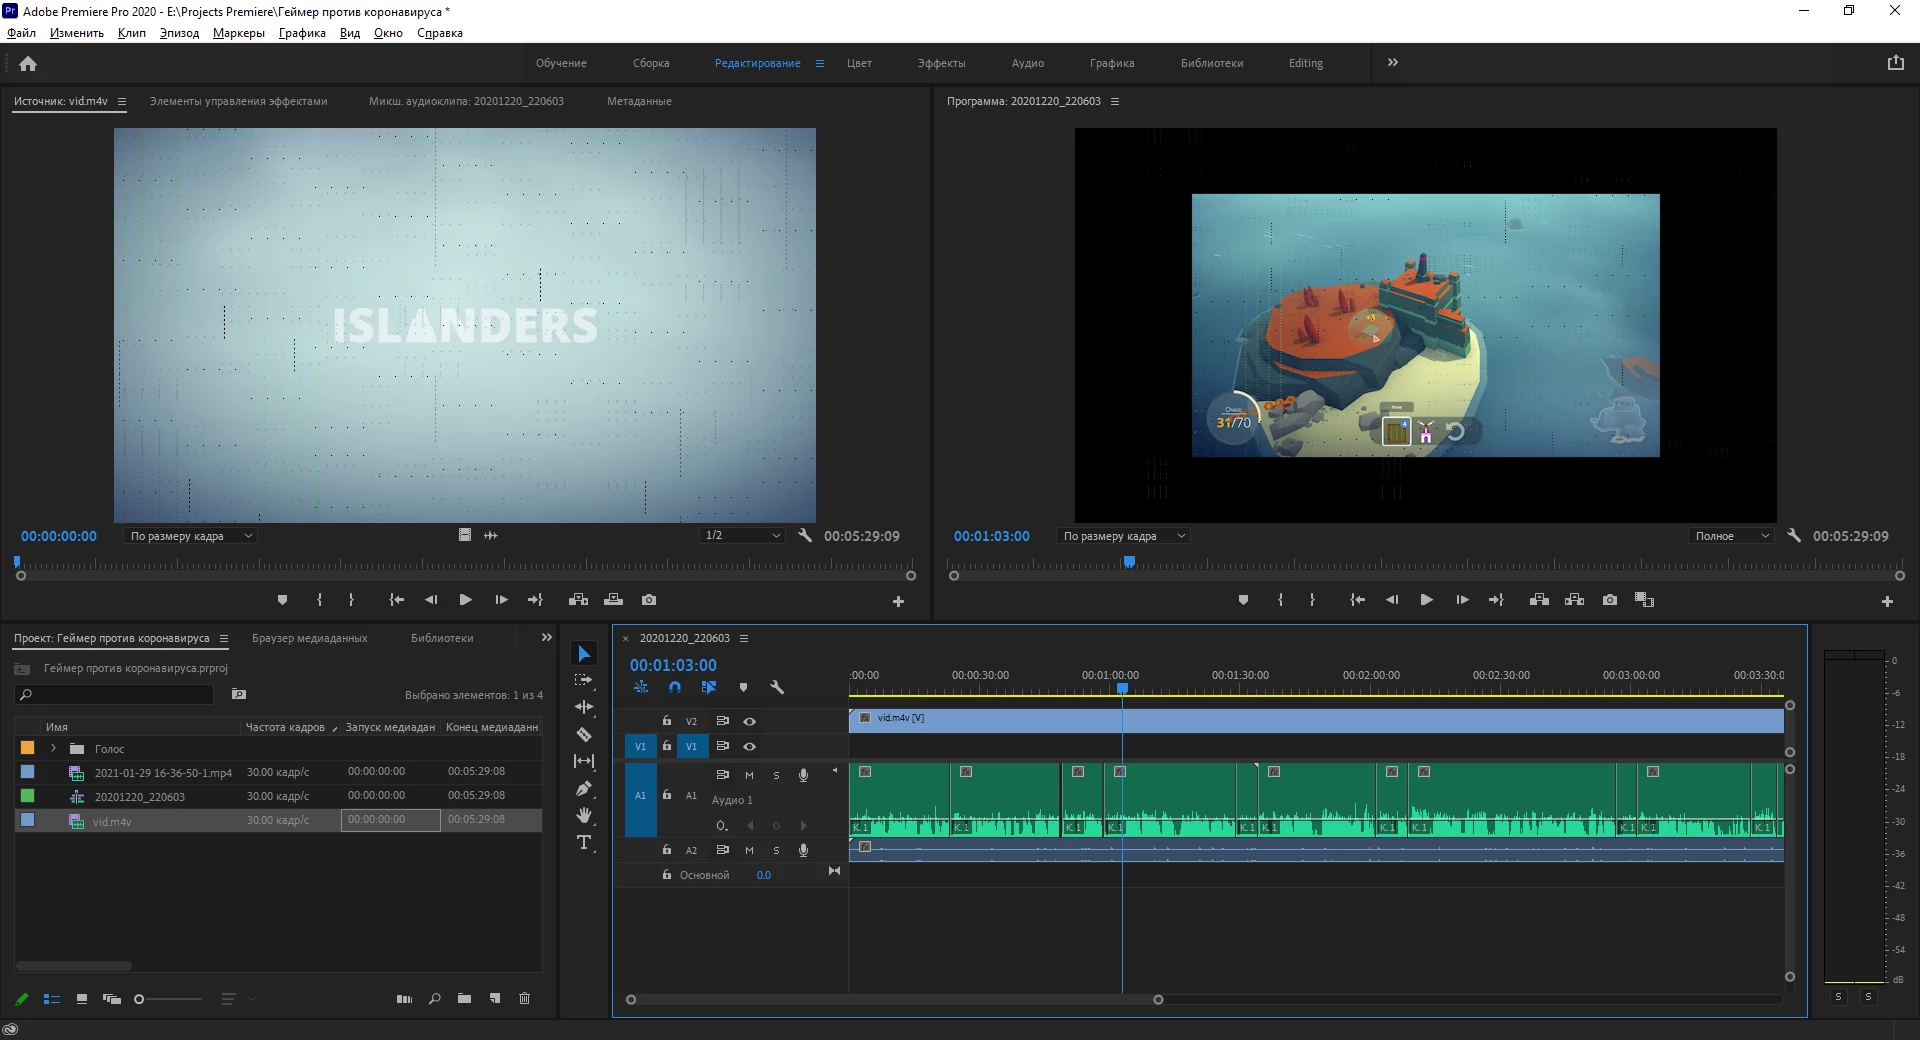The width and height of the screenshot is (1920, 1040).
Task: Select the Hand tool
Action: click(x=584, y=815)
